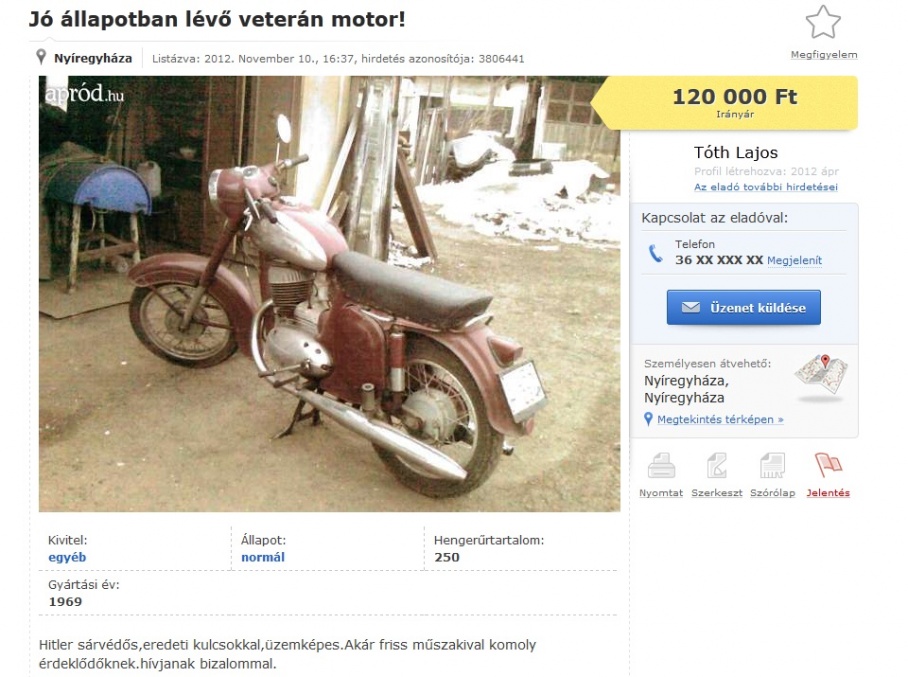Viewport: 908px width, 677px height.
Task: Click the Jelentés report label
Action: pyautogui.click(x=828, y=493)
